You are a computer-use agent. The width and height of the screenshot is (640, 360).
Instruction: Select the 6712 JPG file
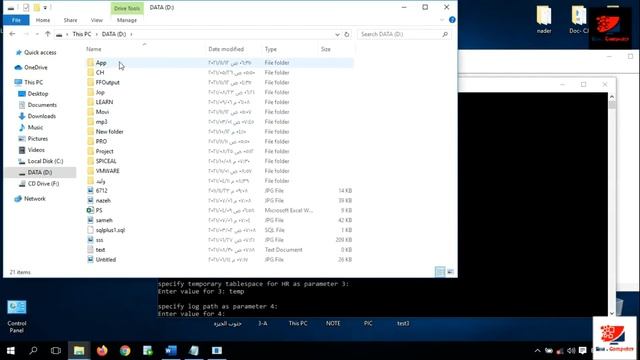101,191
